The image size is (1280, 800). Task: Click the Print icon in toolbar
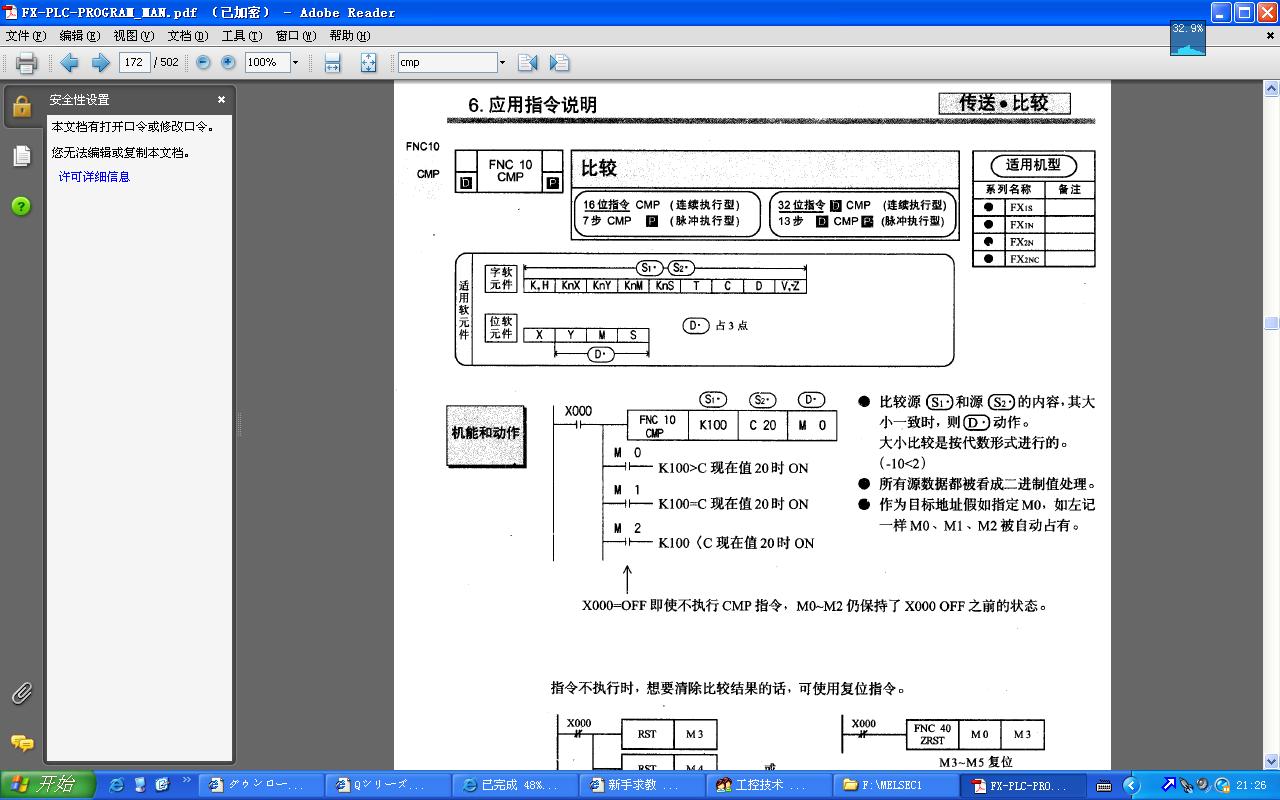tap(27, 63)
